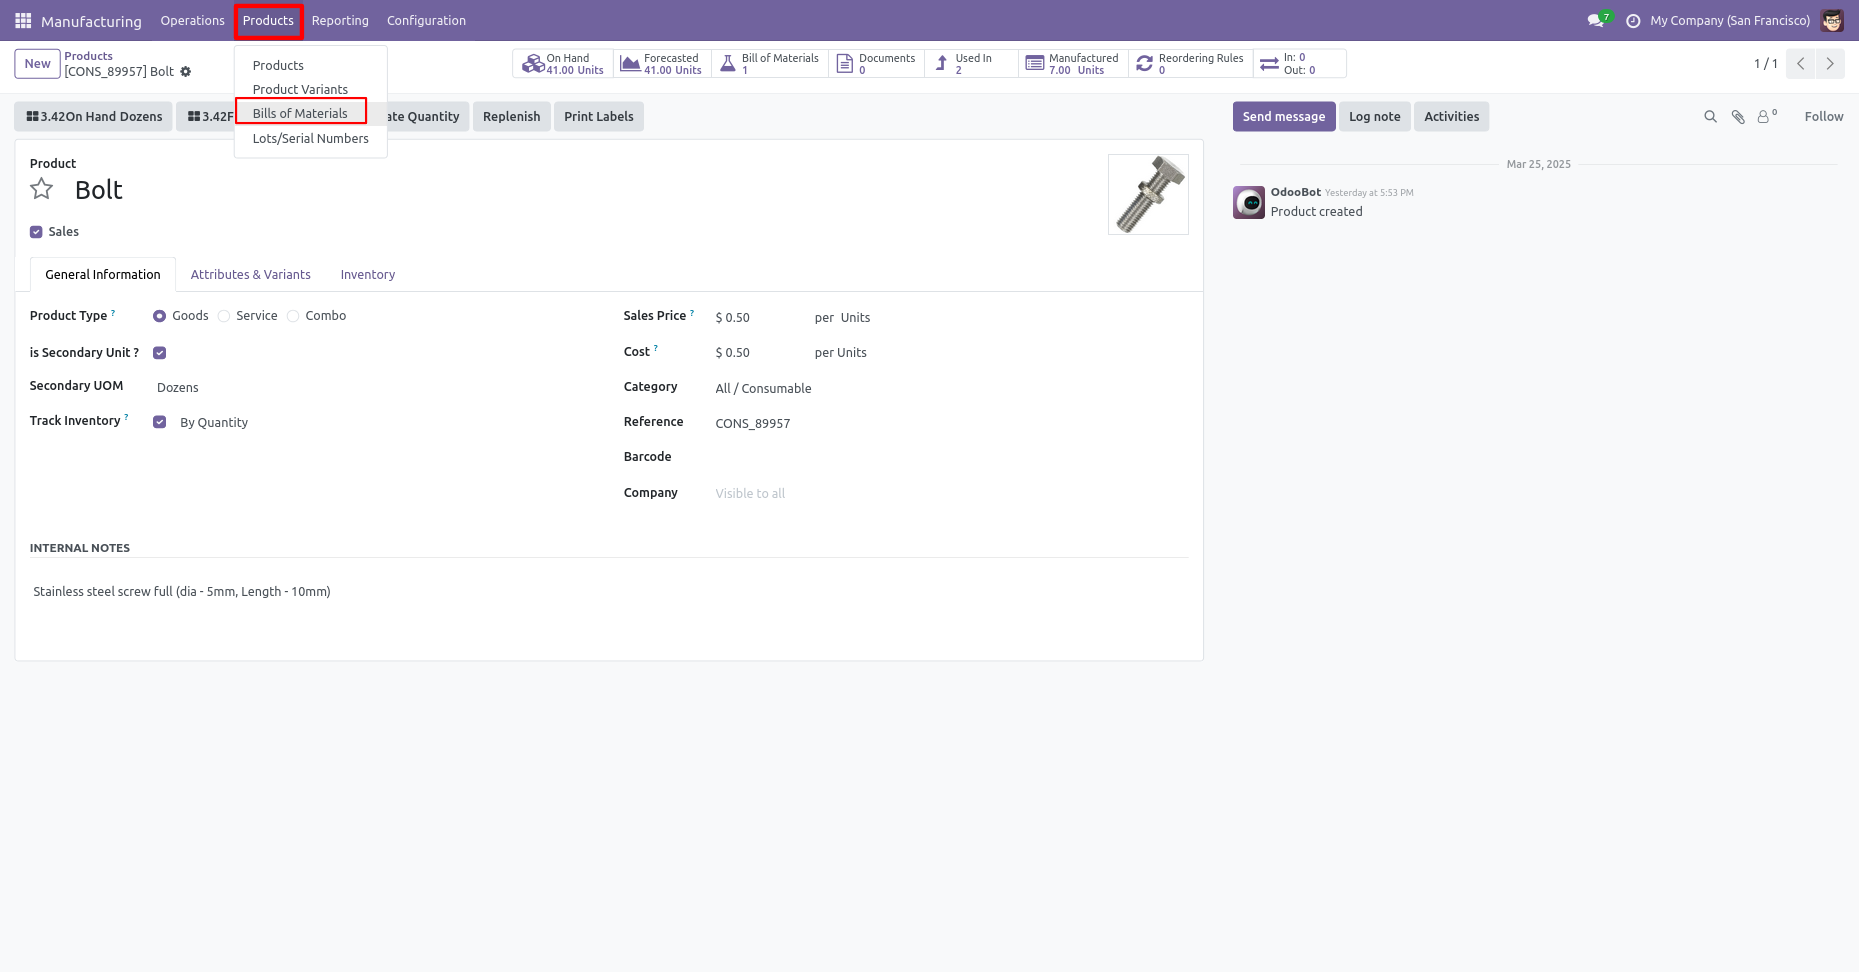Click the Follow button

coord(1824,117)
